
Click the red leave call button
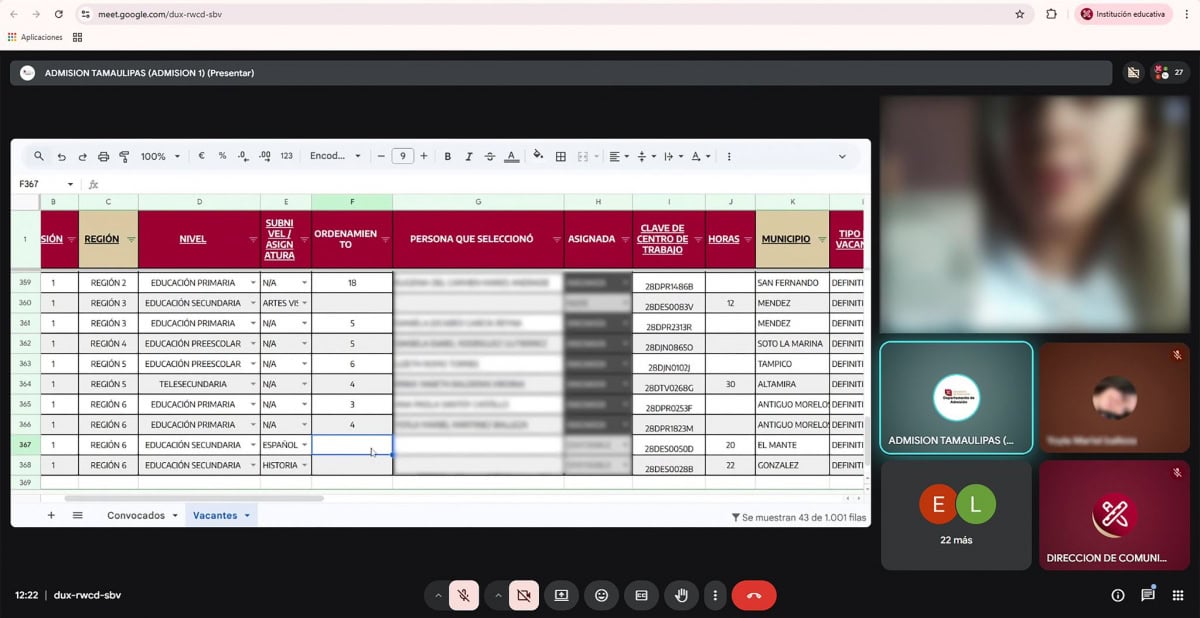tap(753, 595)
